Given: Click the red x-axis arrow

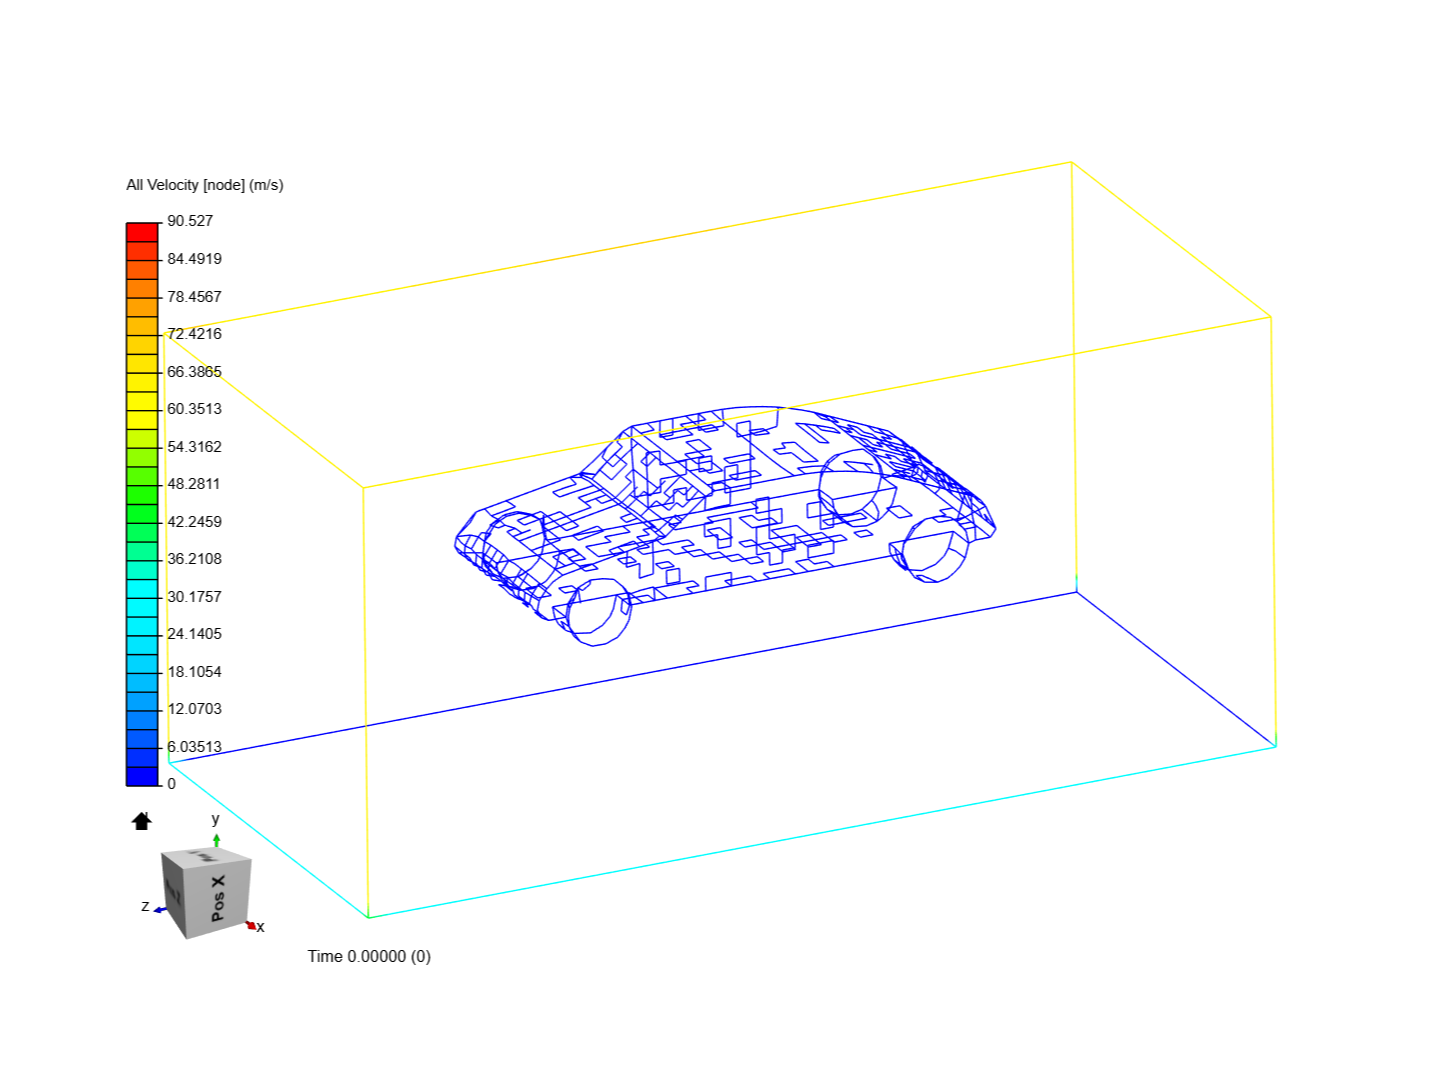Looking at the screenshot, I should pyautogui.click(x=252, y=926).
